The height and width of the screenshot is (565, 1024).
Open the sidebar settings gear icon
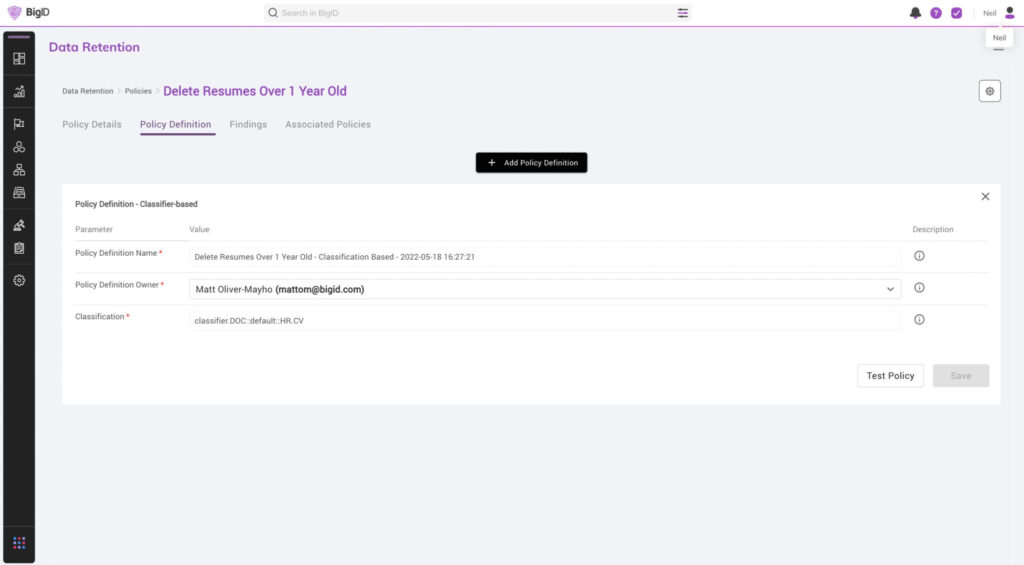click(x=19, y=281)
